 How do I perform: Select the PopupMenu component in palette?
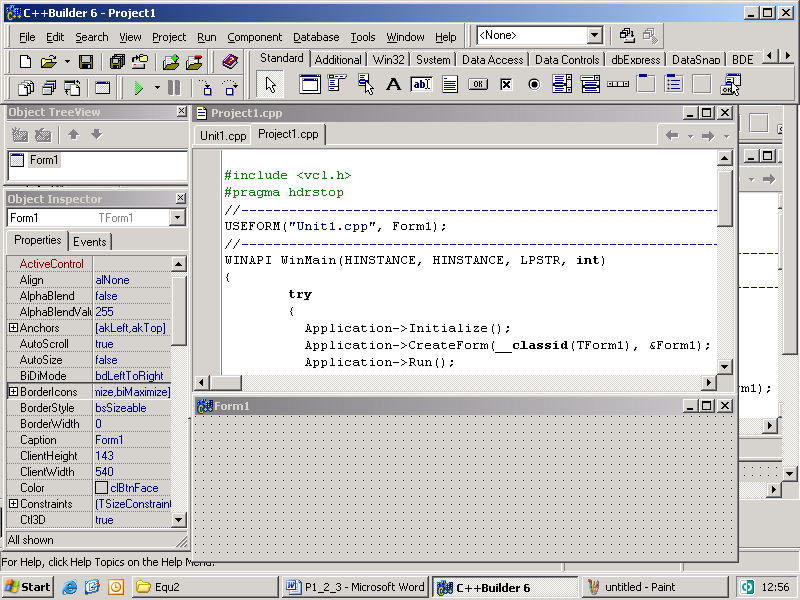365,84
